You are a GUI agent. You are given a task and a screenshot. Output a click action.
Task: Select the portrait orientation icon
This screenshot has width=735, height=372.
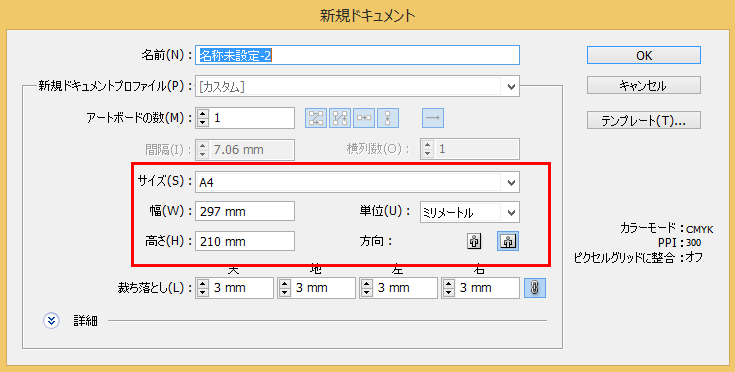tap(474, 241)
